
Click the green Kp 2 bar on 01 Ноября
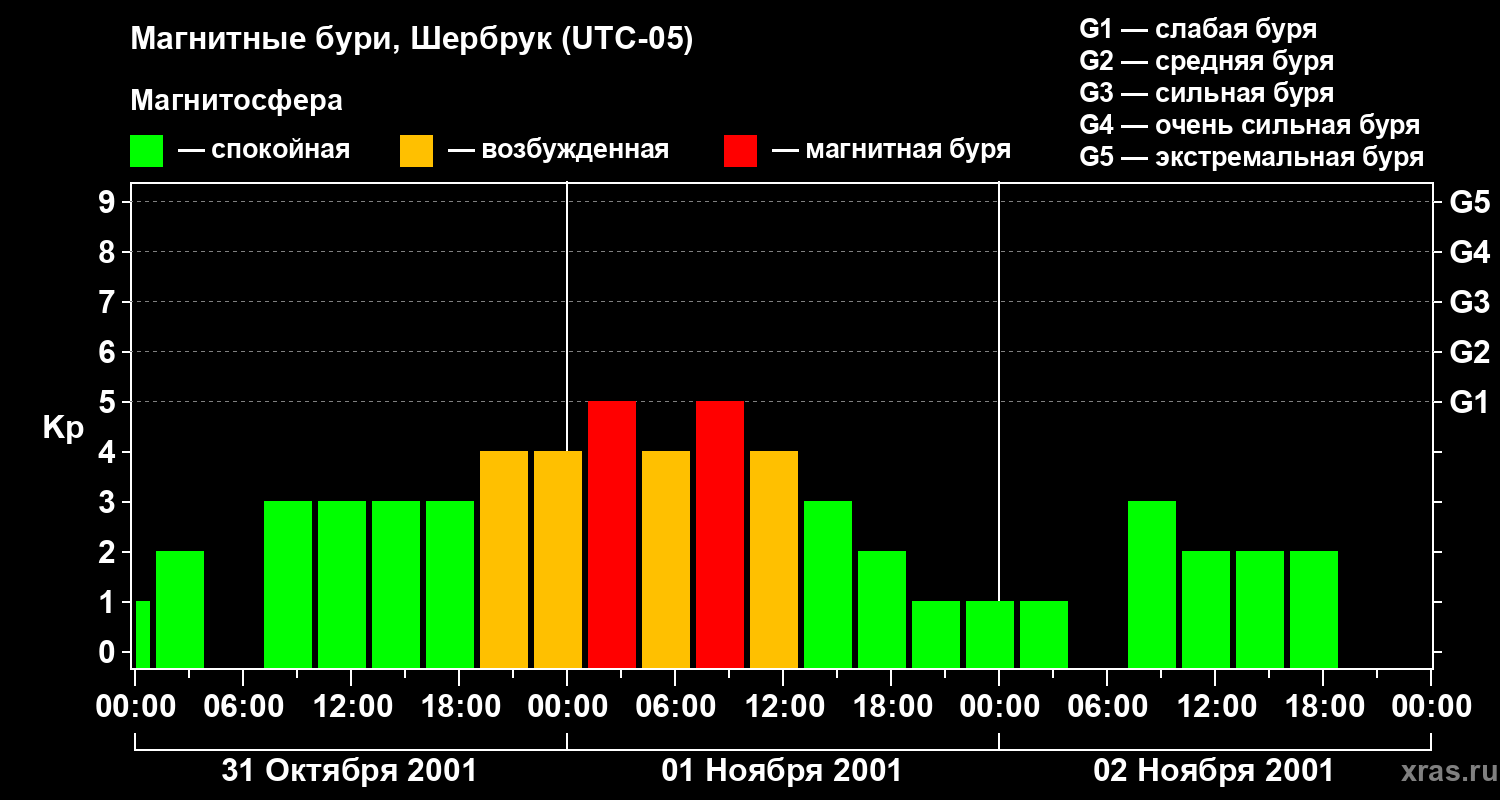click(x=882, y=609)
